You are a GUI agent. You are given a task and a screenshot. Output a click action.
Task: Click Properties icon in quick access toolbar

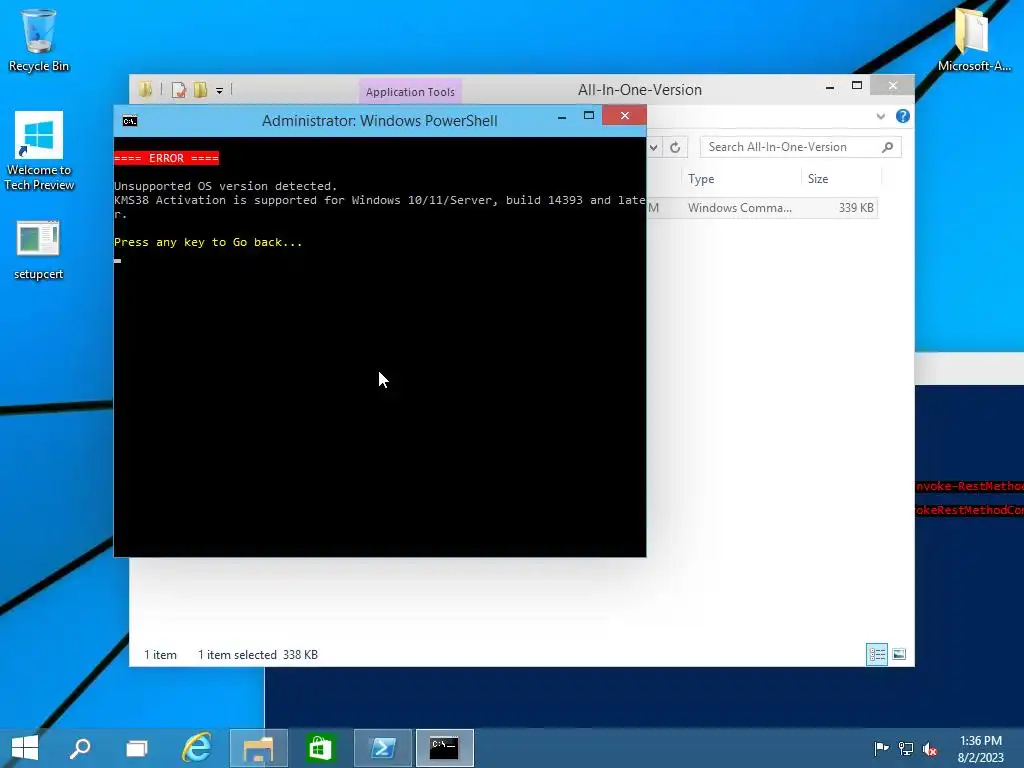[179, 90]
